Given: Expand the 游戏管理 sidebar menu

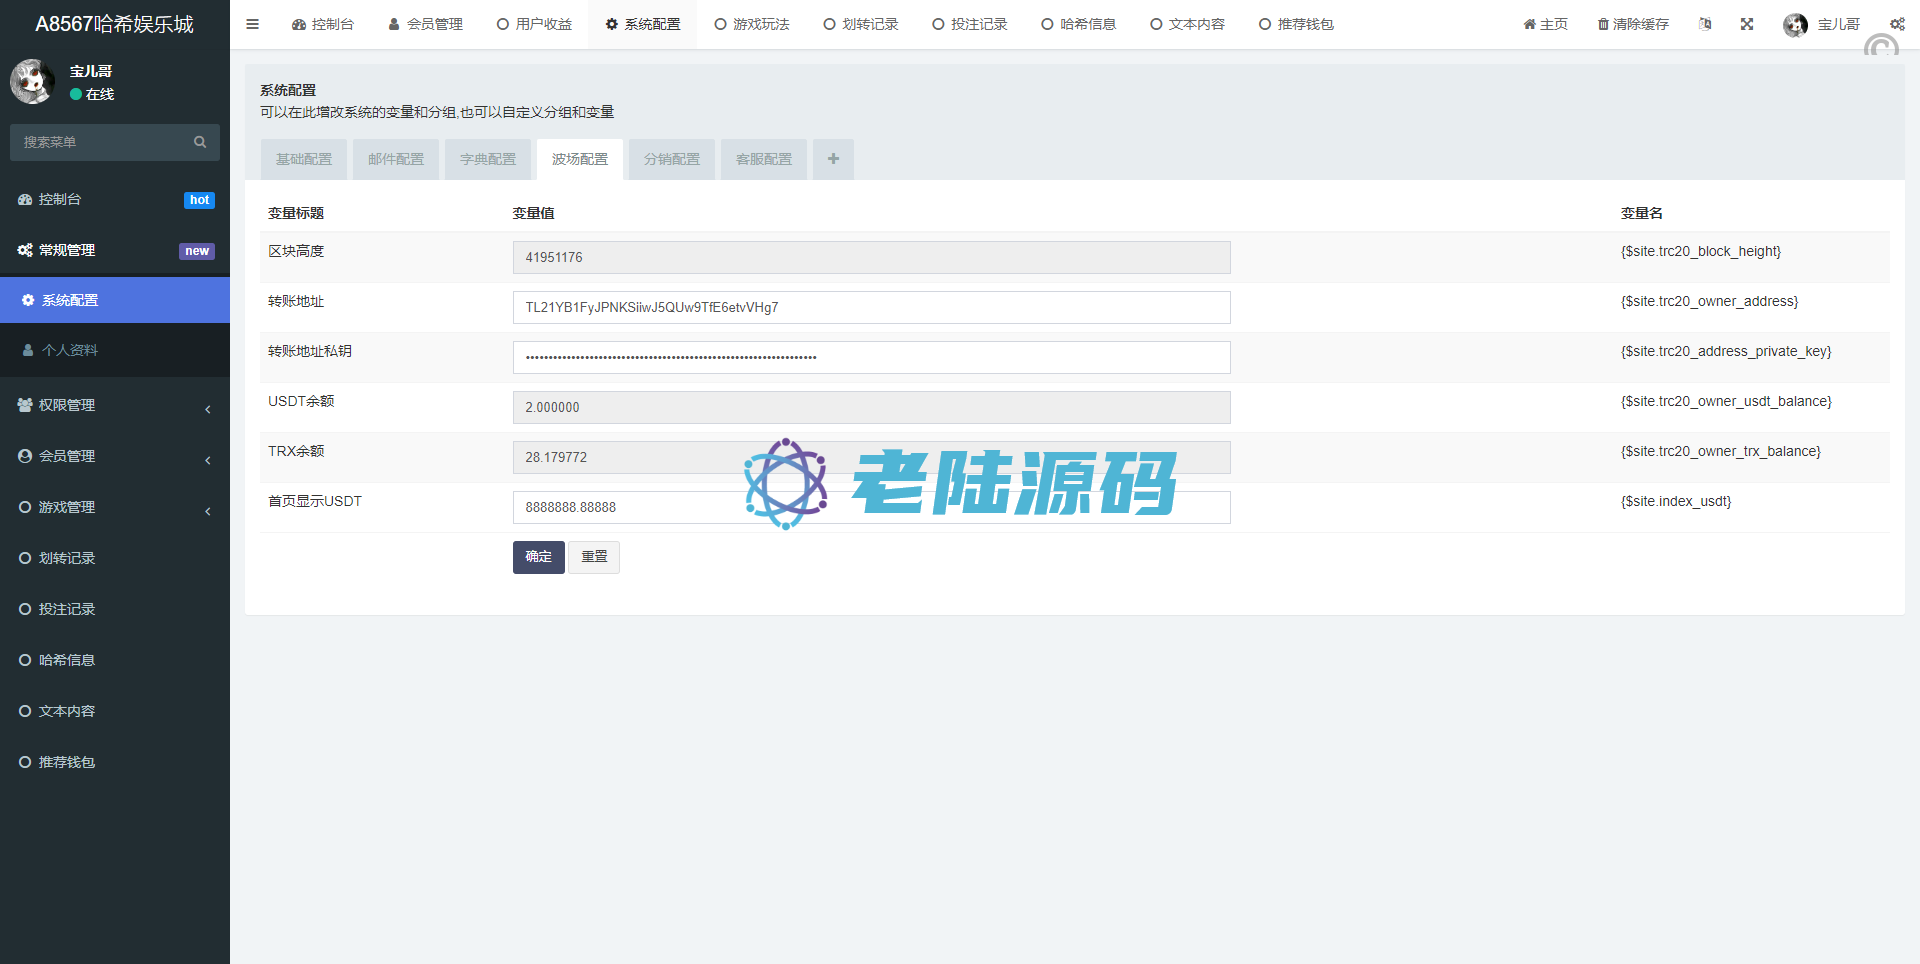Looking at the screenshot, I should [x=115, y=507].
